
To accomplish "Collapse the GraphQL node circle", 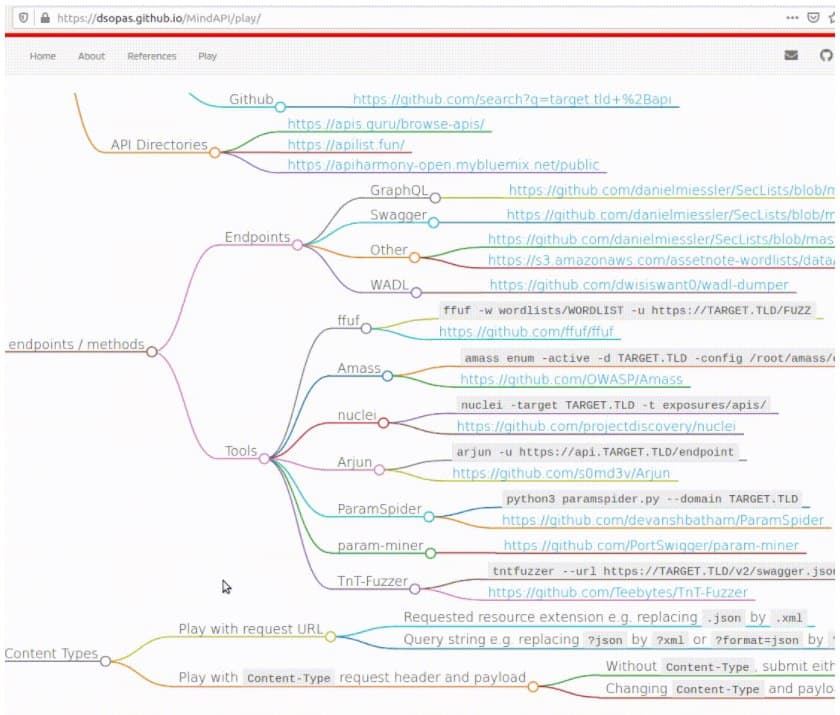I will point(436,198).
